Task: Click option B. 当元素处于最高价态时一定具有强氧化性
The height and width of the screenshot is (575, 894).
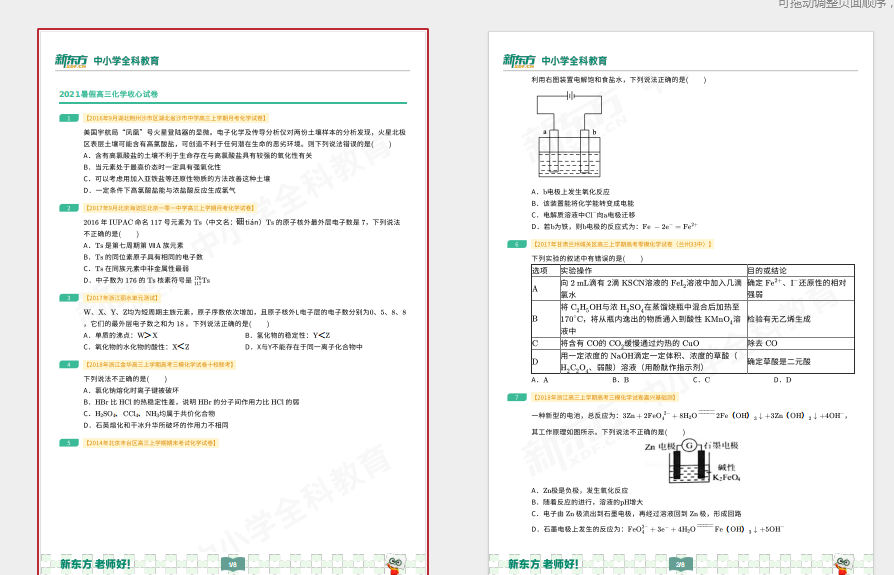Action: point(152,167)
